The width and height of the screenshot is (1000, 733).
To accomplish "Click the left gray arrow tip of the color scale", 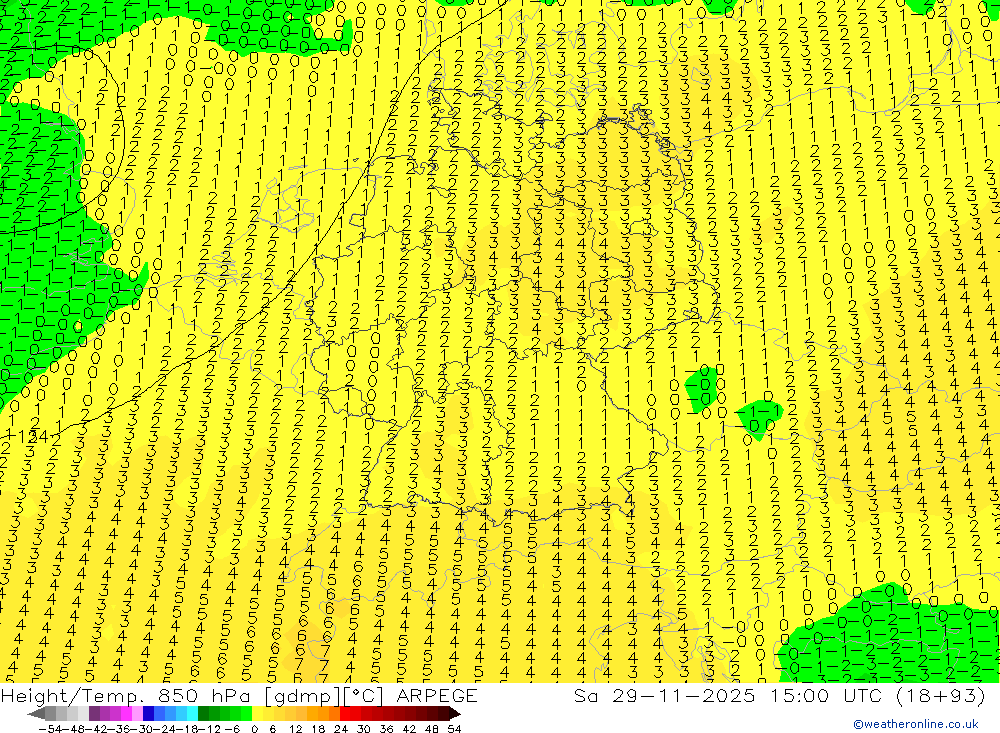I will pos(36,713).
